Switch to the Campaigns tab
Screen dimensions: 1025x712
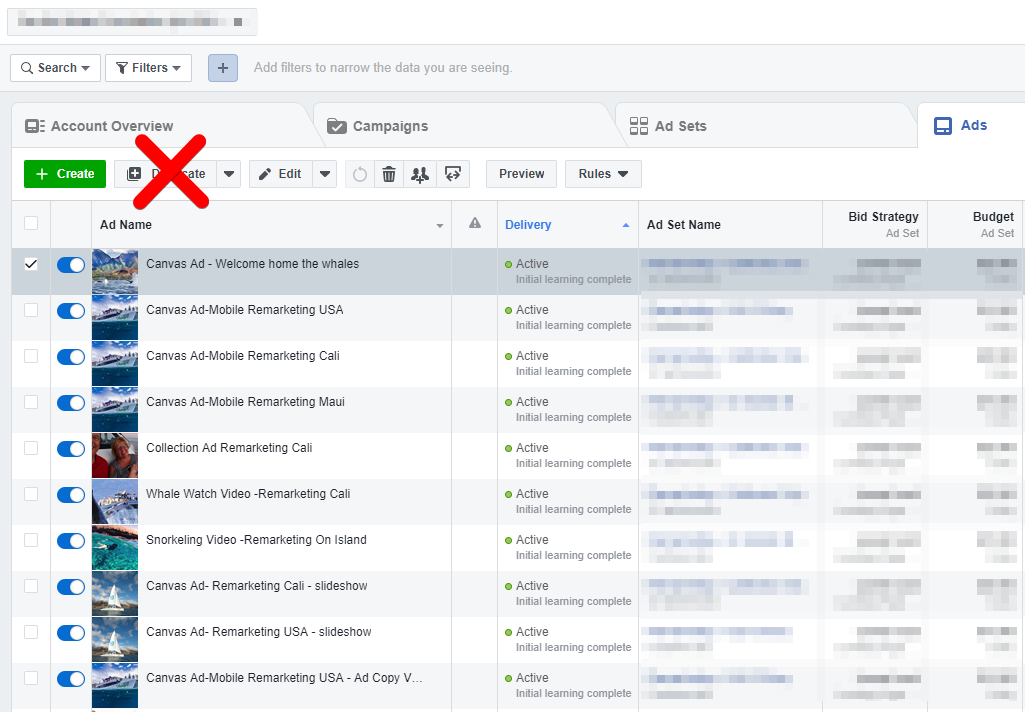click(x=389, y=126)
